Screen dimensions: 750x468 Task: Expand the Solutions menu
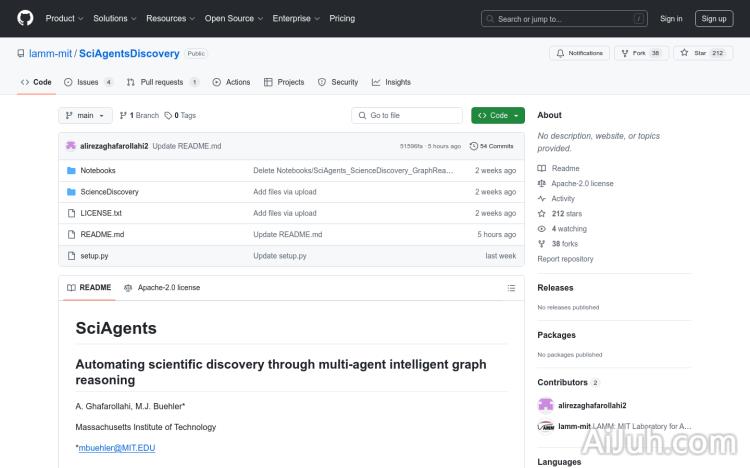[x=114, y=18]
